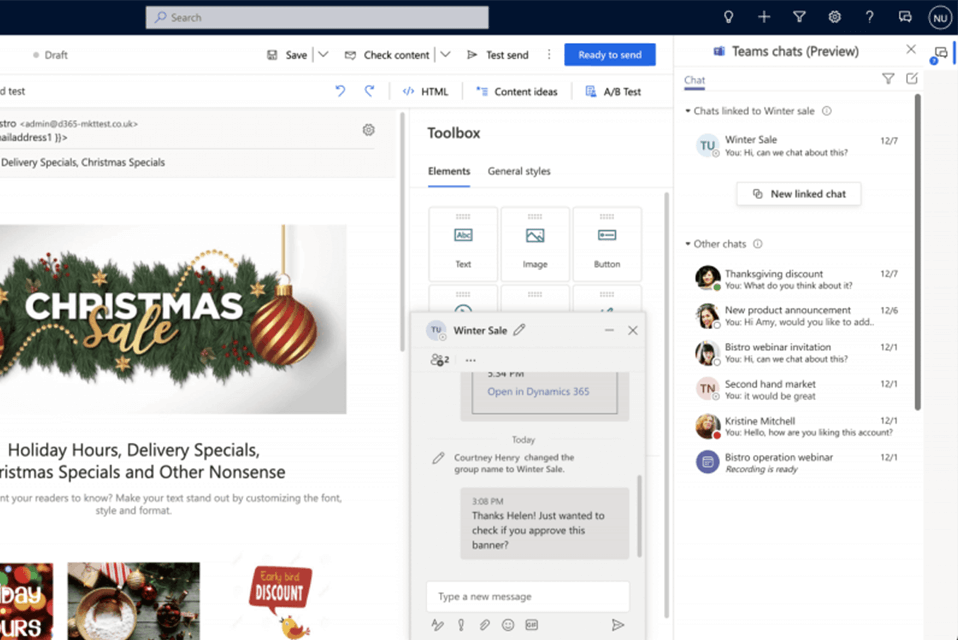Click the undo arrow in the editor toolbar
Viewport: 958px width, 640px height.
click(340, 91)
